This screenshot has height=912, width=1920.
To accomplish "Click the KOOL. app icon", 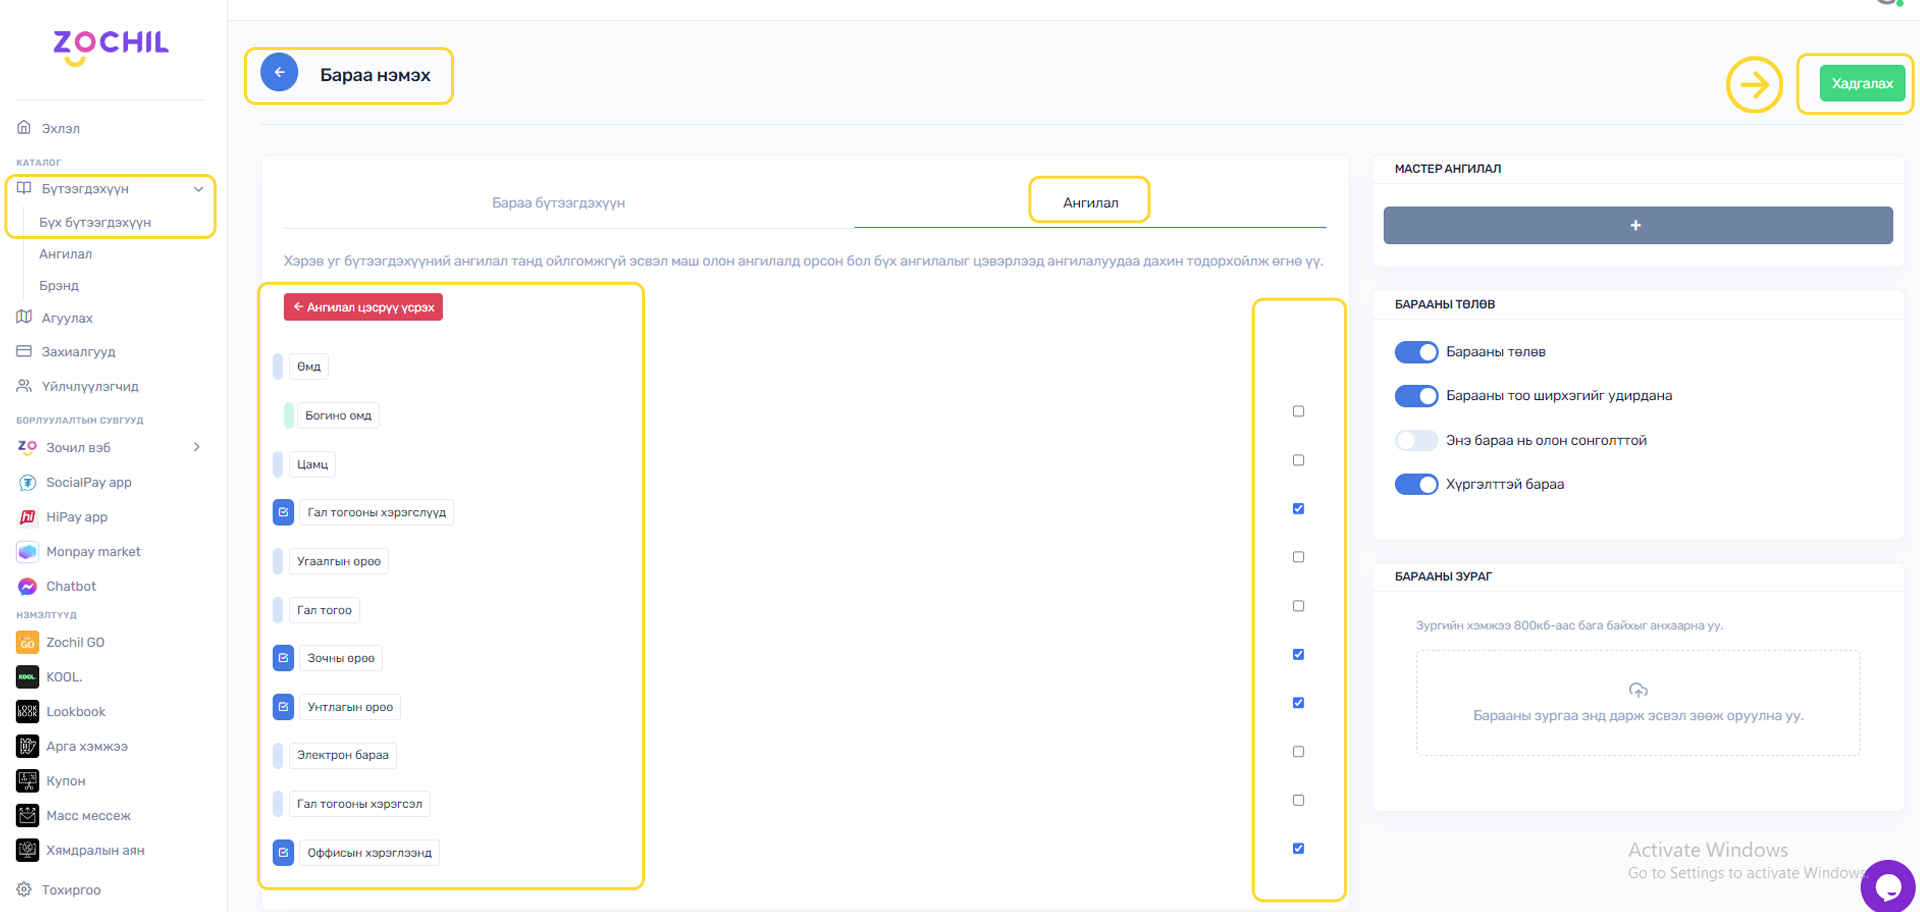I will pyautogui.click(x=27, y=677).
